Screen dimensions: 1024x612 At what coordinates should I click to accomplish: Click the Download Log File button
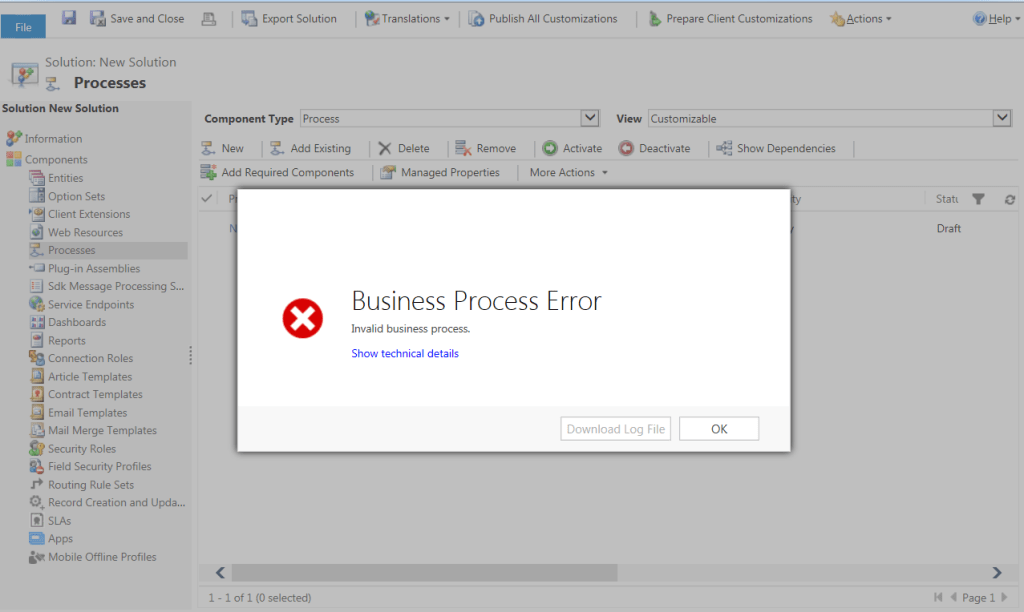point(615,429)
